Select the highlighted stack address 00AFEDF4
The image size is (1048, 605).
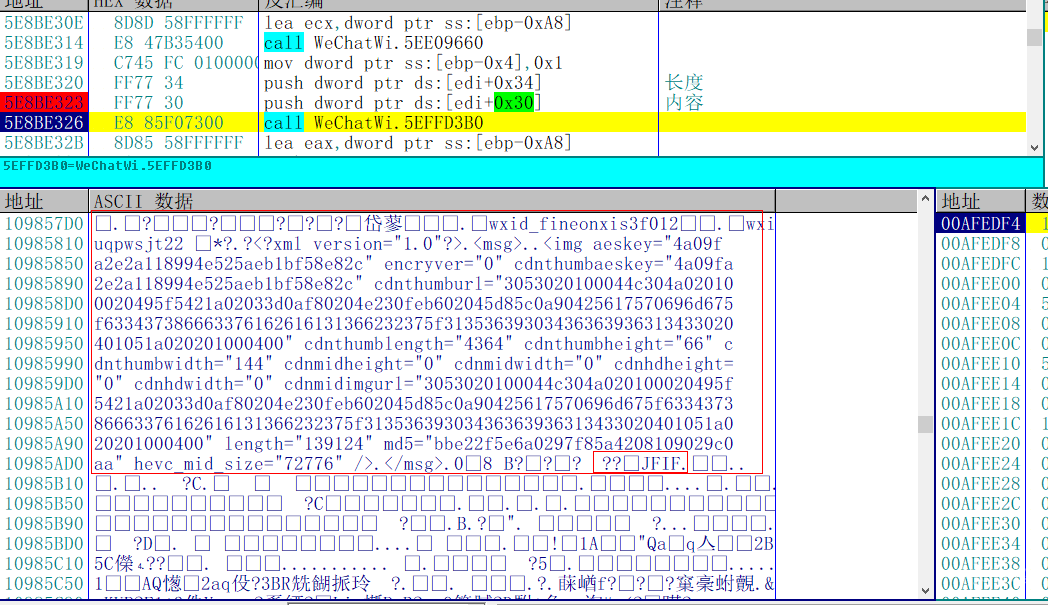(x=980, y=223)
